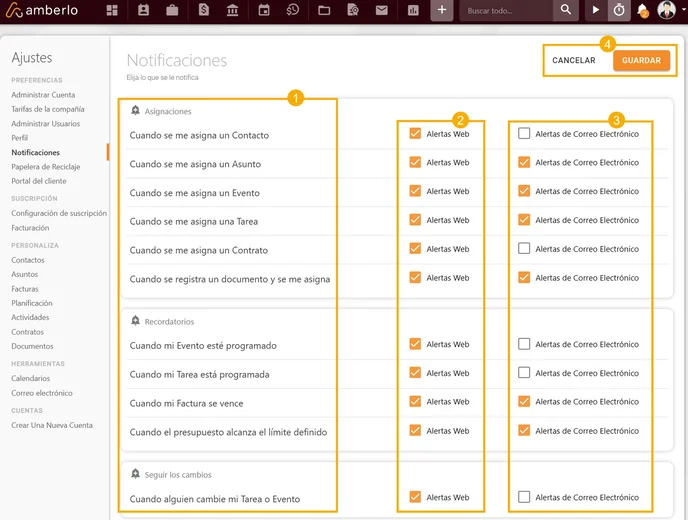Open the calendar icon in top bar
The image size is (688, 520).
tap(264, 10)
